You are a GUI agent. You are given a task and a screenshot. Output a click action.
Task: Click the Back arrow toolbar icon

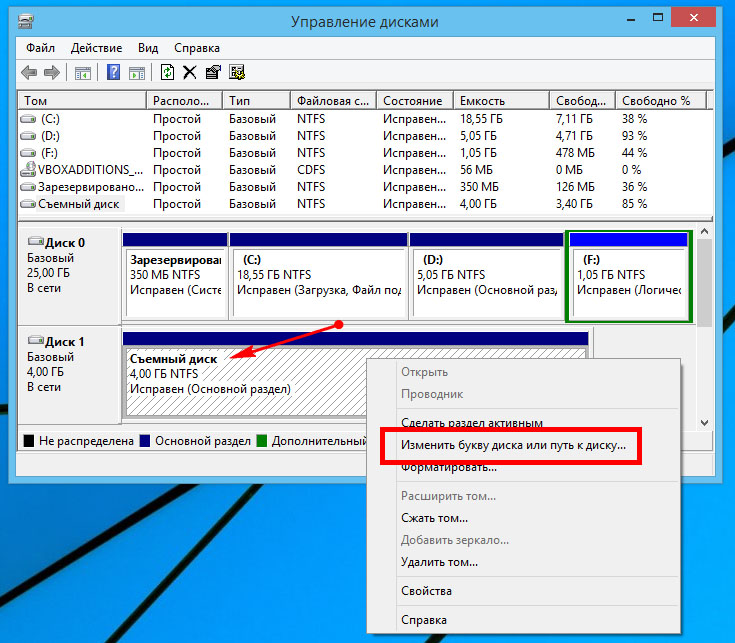29,73
